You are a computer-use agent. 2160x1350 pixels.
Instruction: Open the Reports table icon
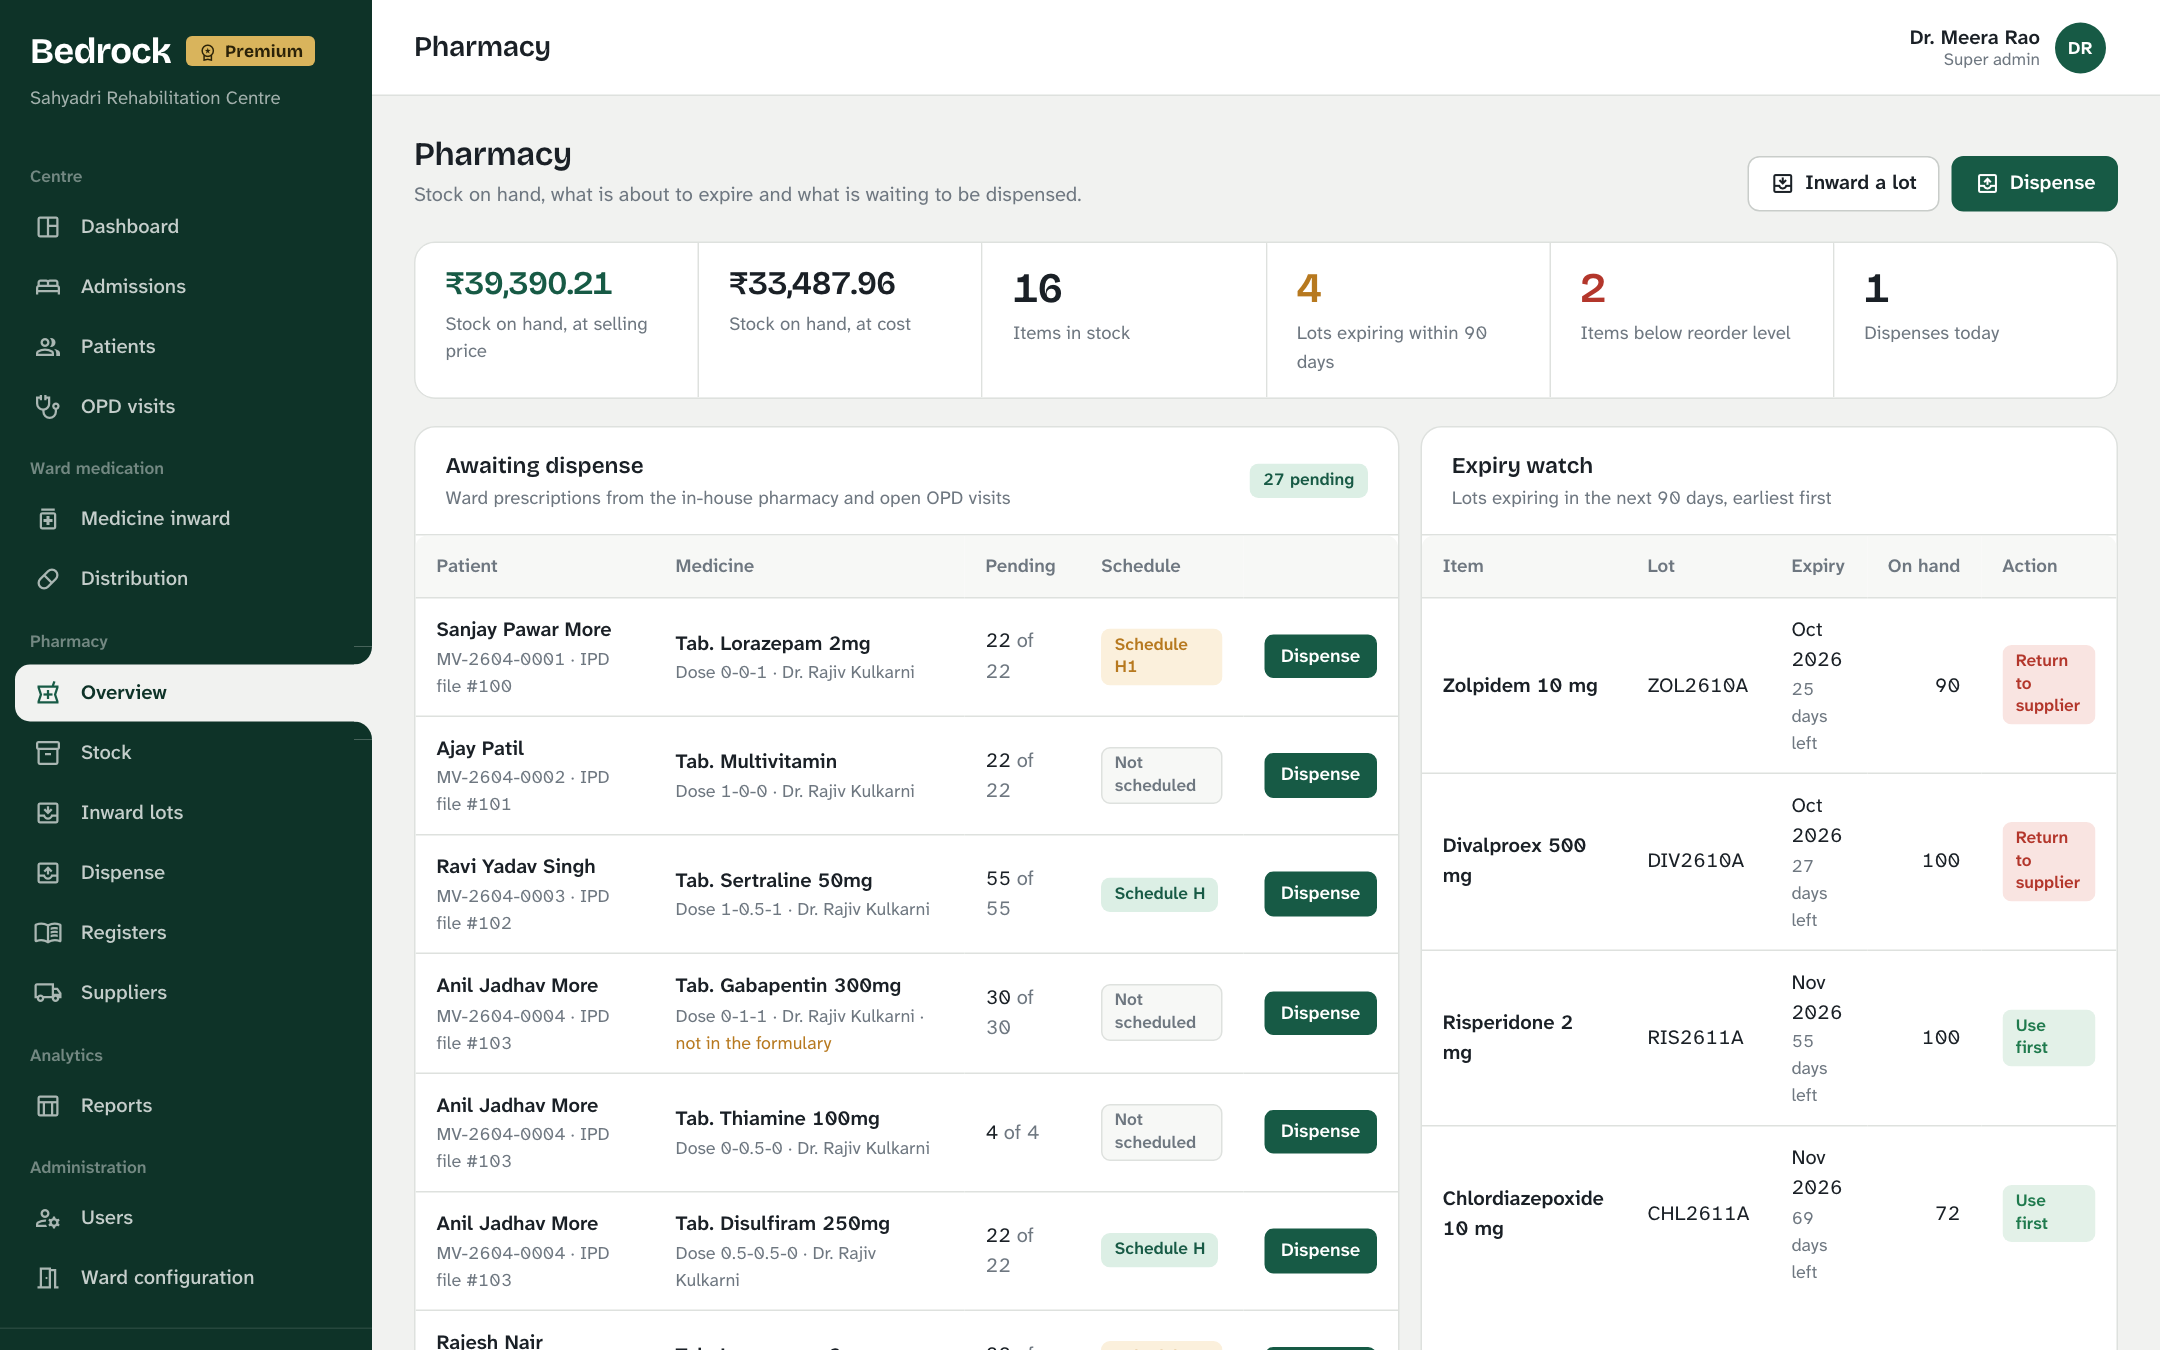(48, 1106)
